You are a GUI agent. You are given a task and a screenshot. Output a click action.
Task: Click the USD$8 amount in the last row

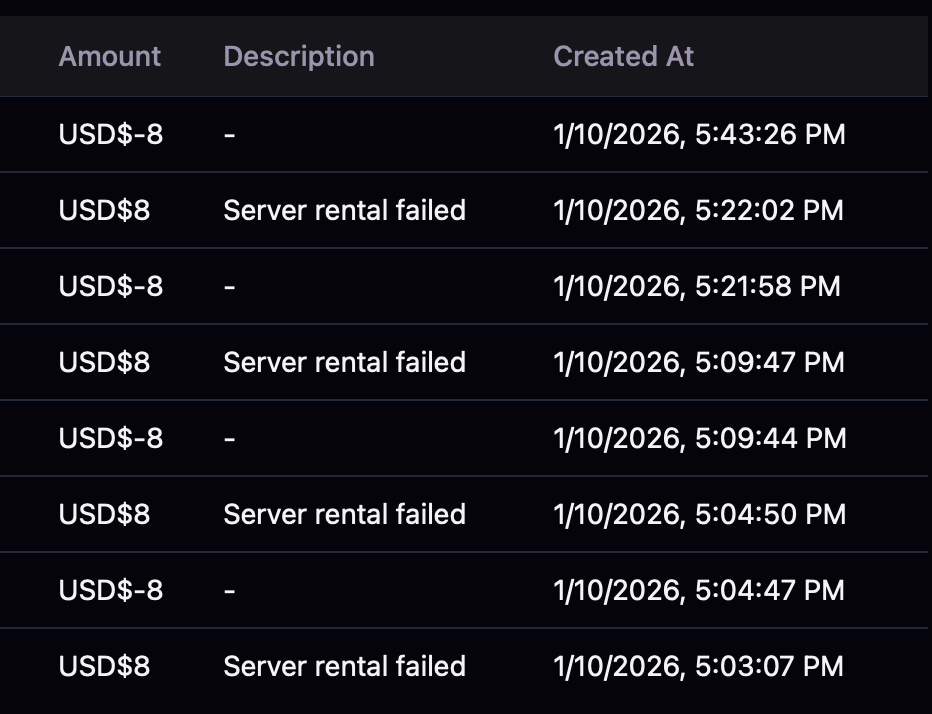[100, 666]
